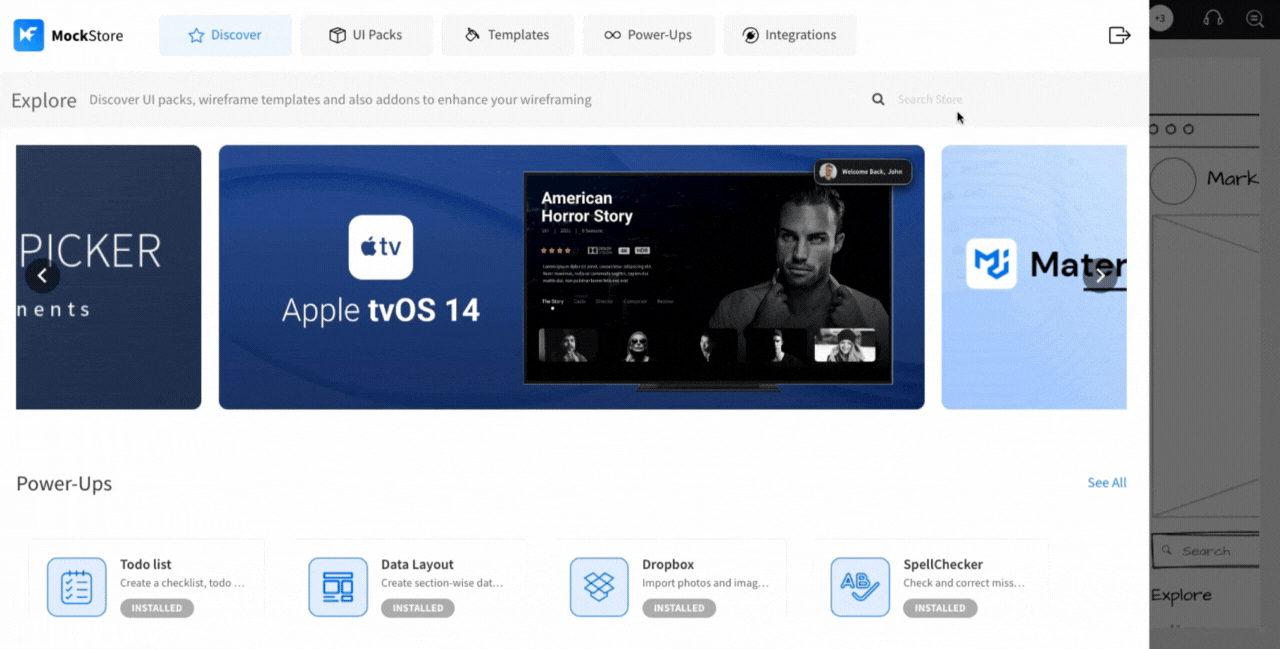This screenshot has height=649, width=1280.
Task: Click the SpellChecker title text
Action: pos(943,564)
